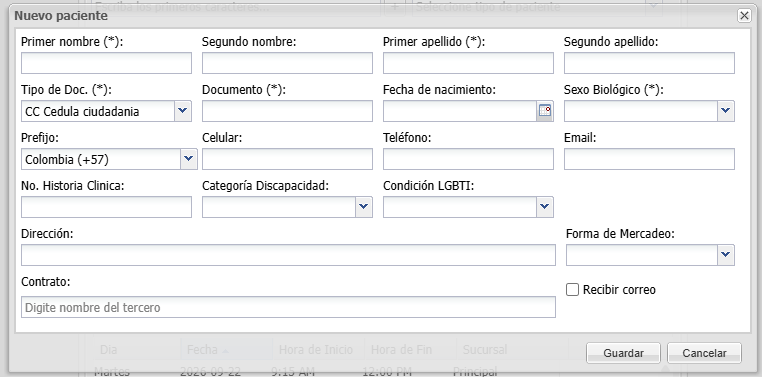The height and width of the screenshot is (377, 762).
Task: Expand the Condición LGBTI dropdown arrow
Action: click(545, 207)
